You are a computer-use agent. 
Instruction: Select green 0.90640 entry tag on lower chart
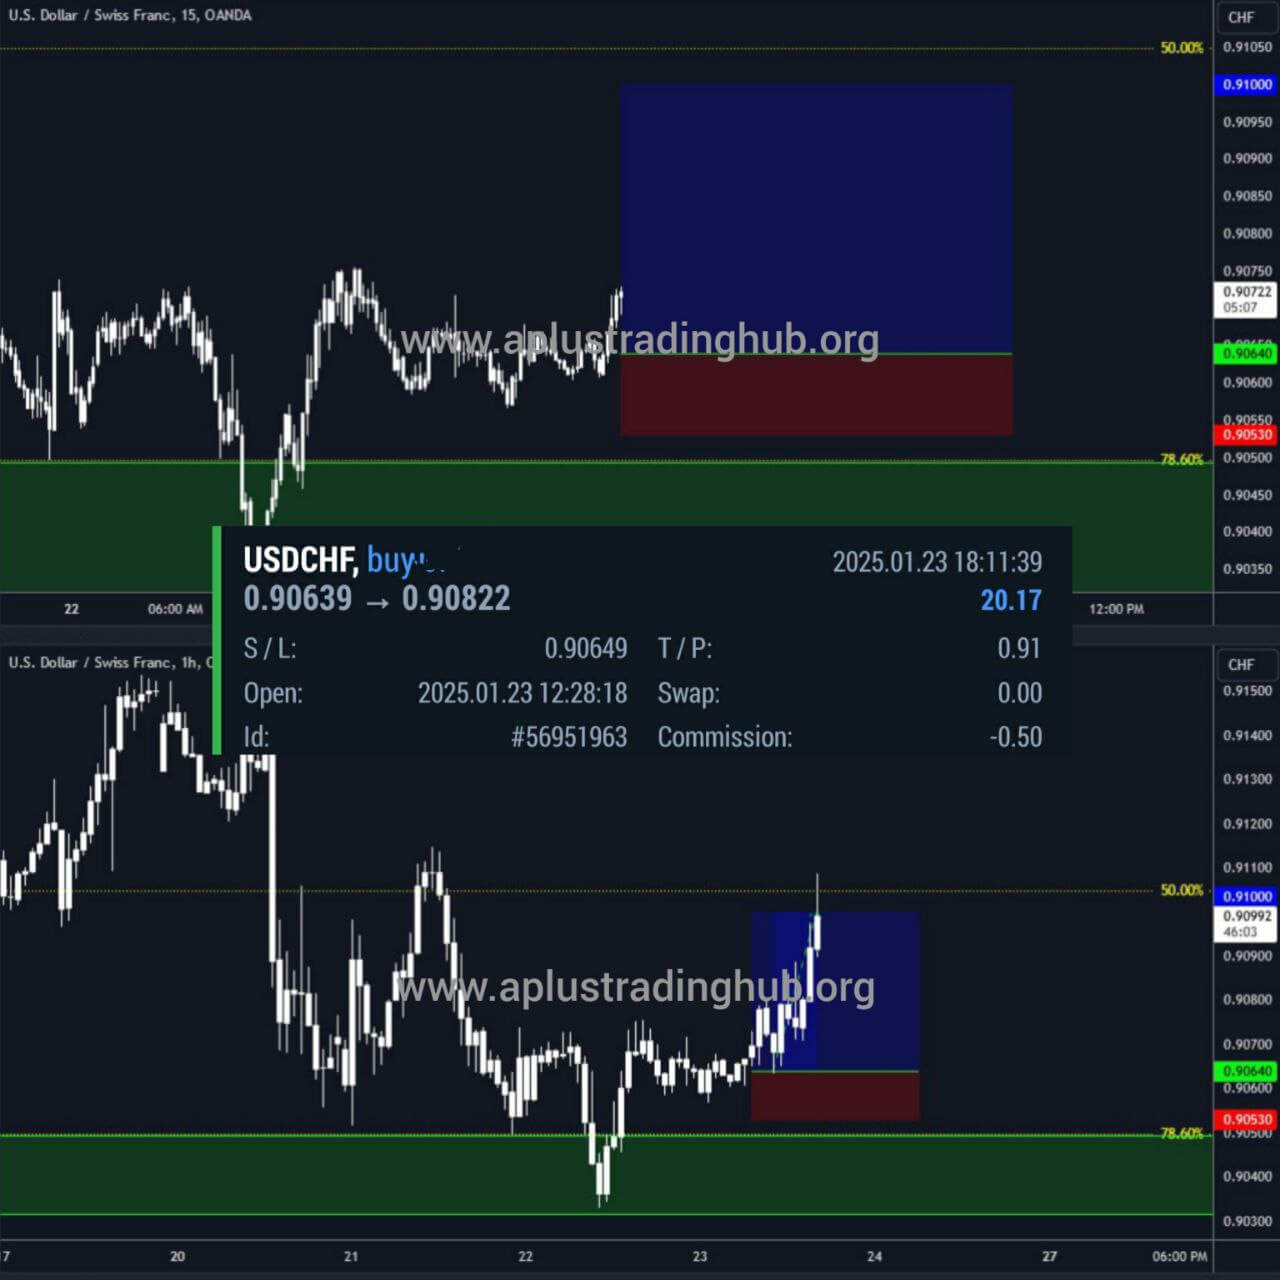click(x=1246, y=1071)
